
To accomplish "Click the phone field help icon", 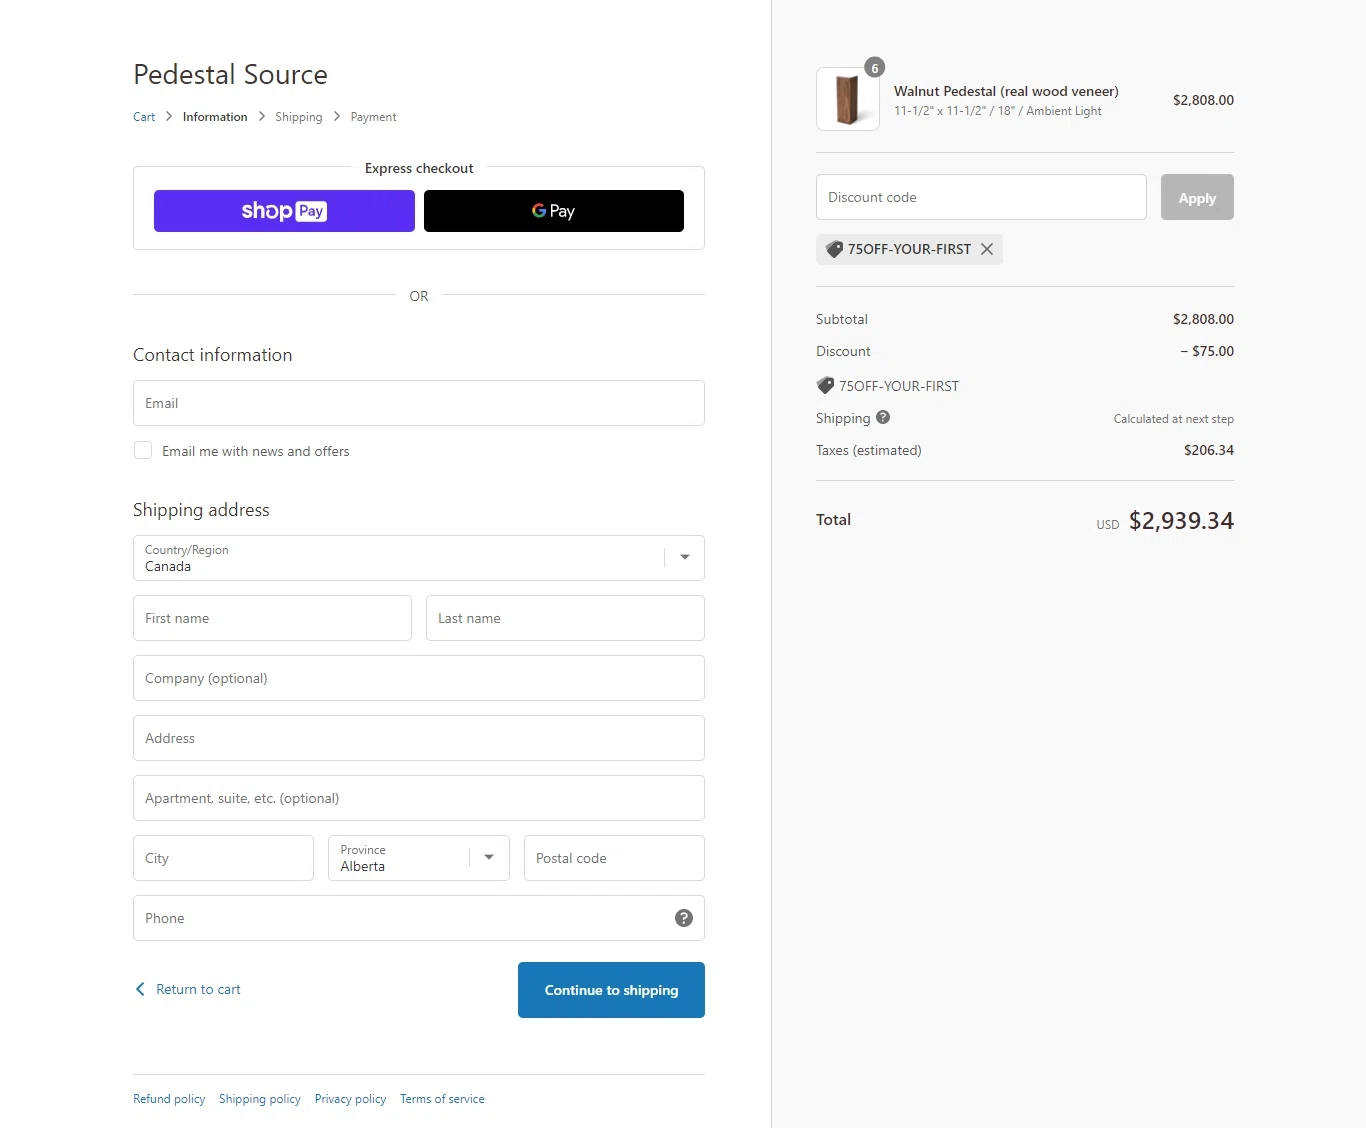I will (x=684, y=918).
